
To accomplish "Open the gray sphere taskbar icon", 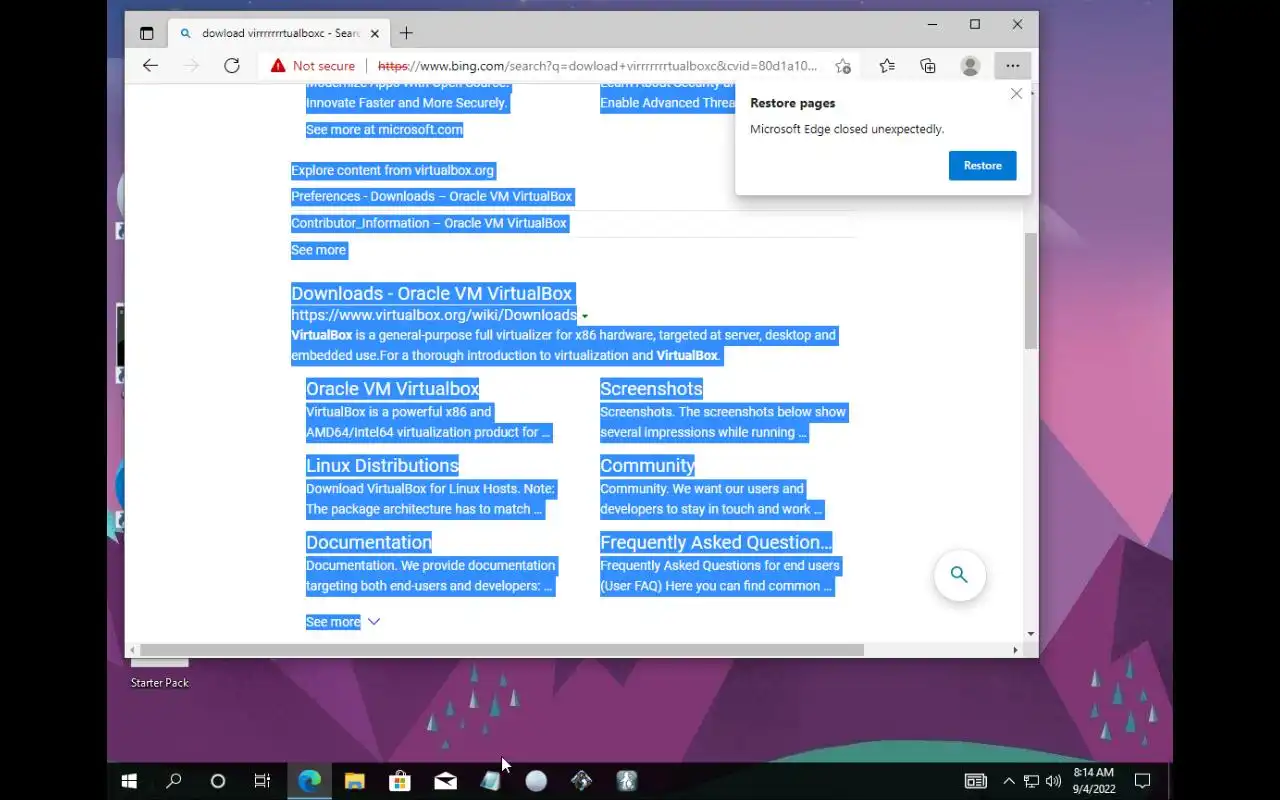I will tap(536, 781).
